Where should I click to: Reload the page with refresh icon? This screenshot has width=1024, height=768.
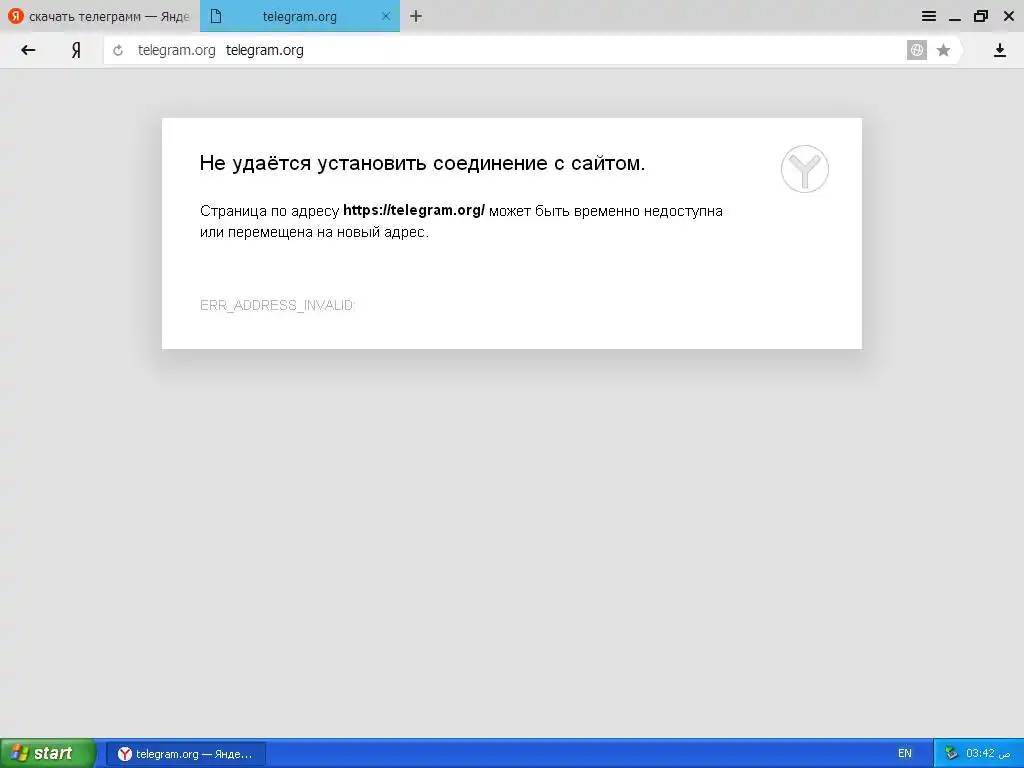click(118, 50)
